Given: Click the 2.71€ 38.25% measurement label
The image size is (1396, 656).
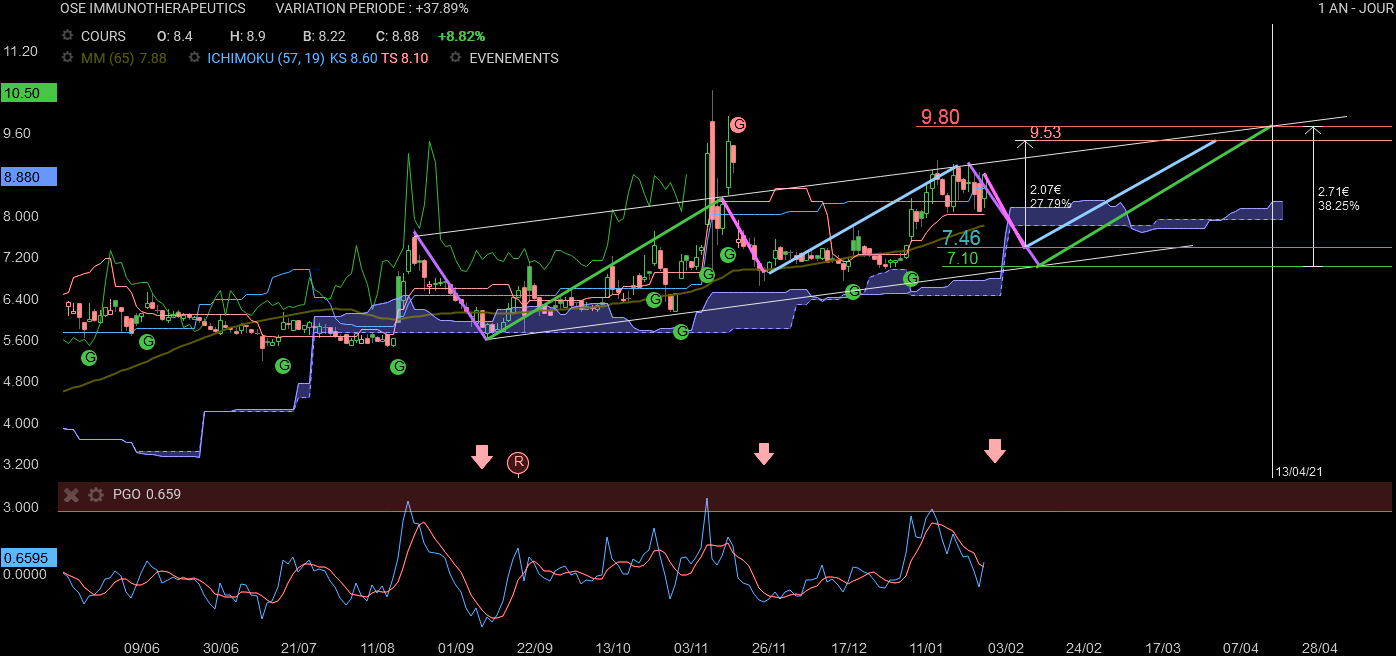Looking at the screenshot, I should 1338,198.
